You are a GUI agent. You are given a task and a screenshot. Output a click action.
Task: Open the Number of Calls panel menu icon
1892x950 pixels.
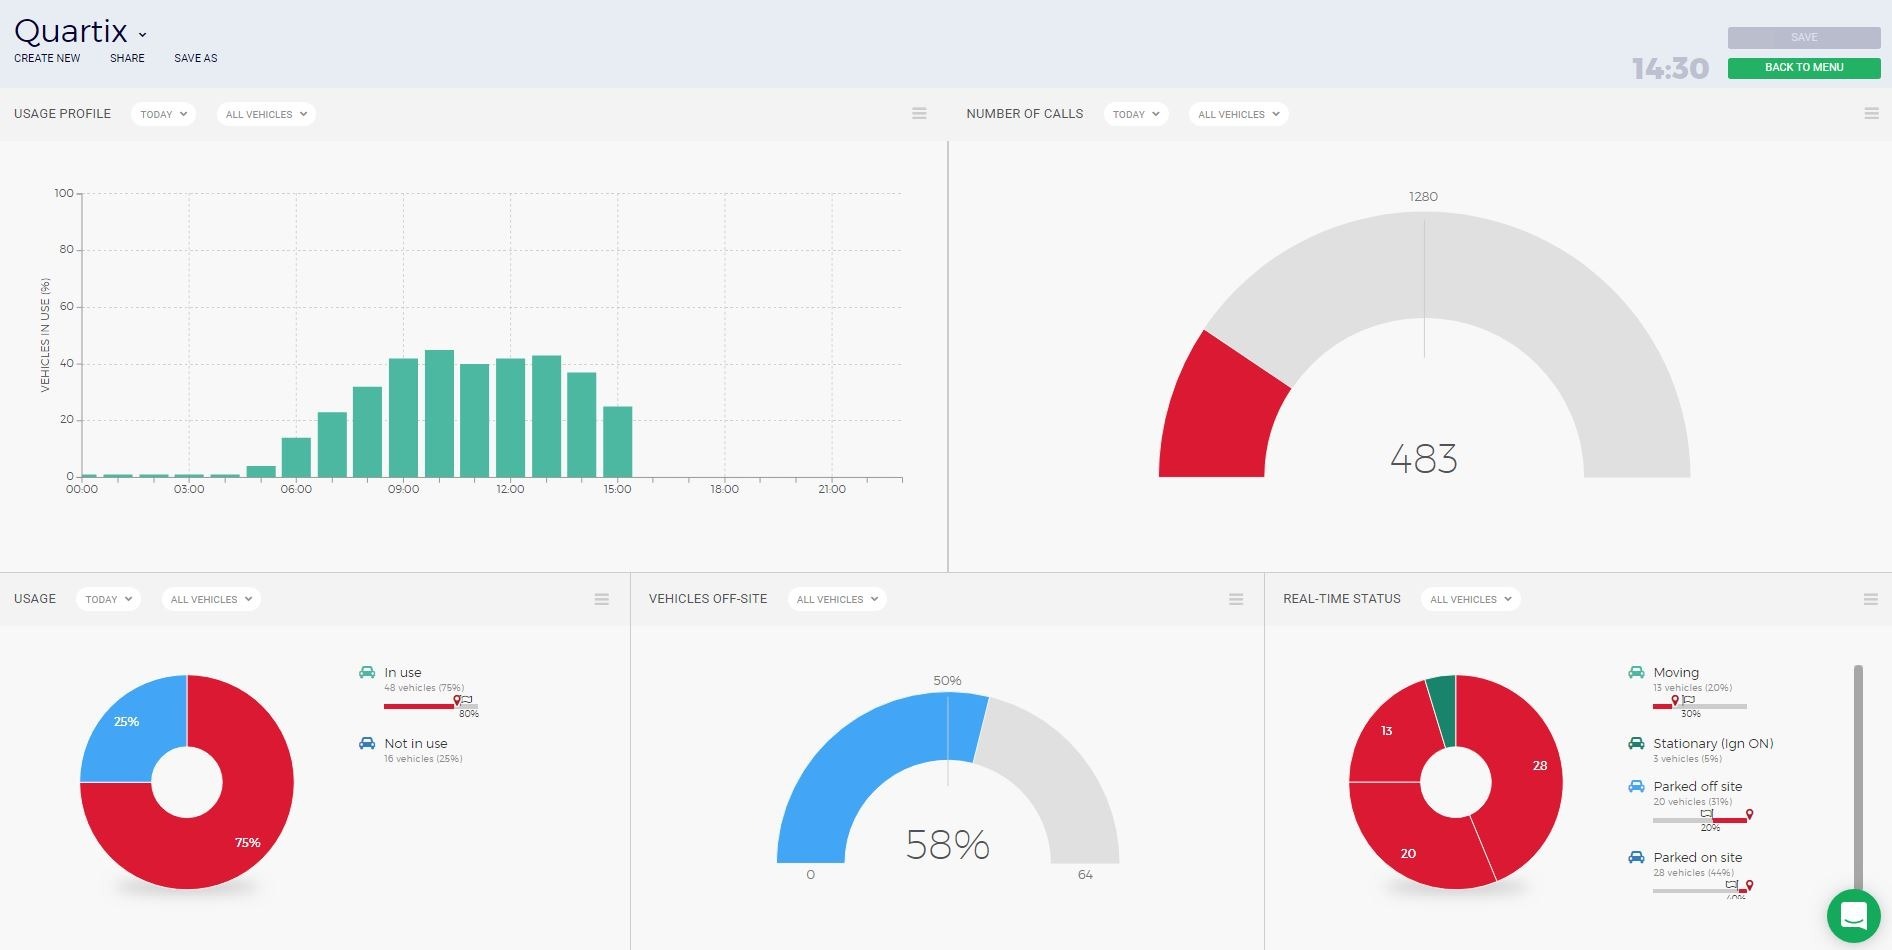click(x=1871, y=114)
